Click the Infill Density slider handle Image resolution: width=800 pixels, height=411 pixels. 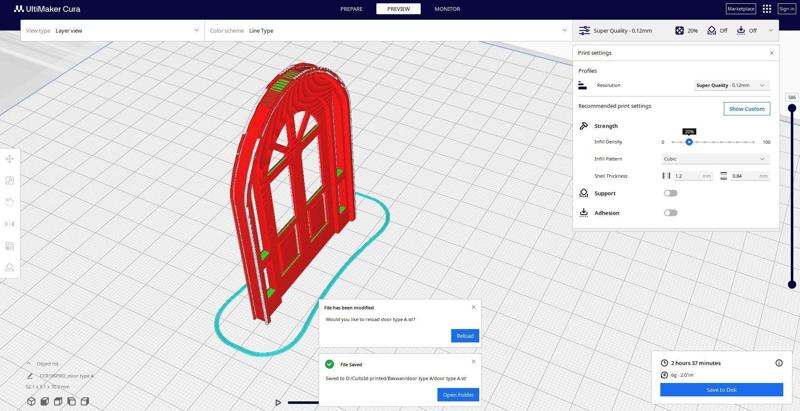tap(689, 142)
